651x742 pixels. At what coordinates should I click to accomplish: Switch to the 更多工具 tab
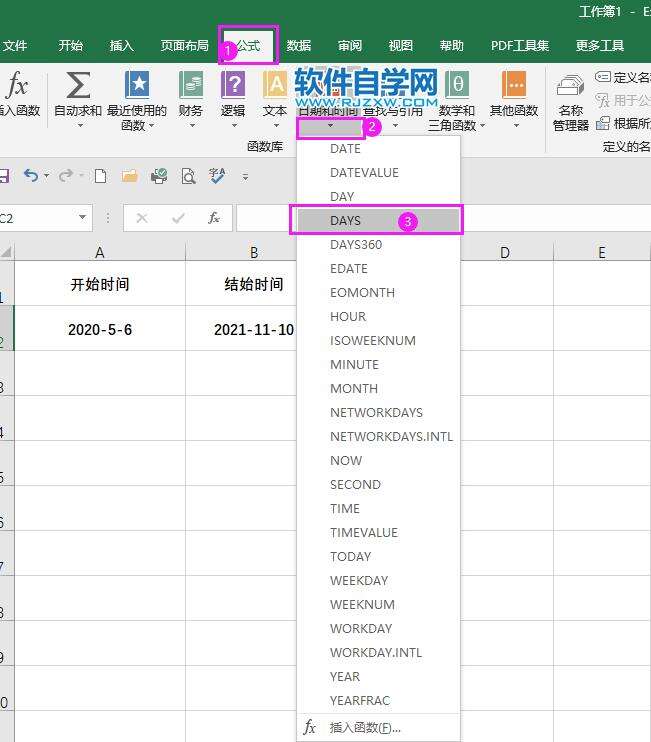pos(599,45)
